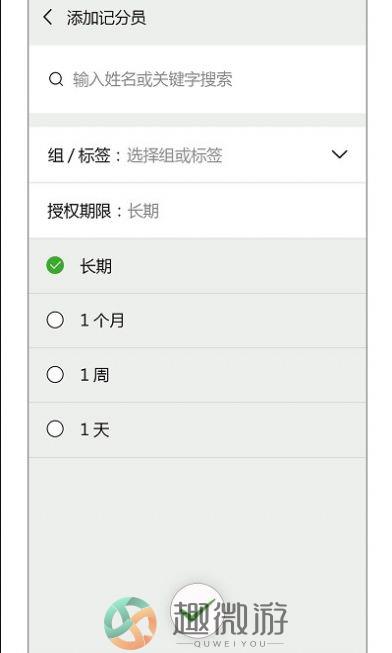Pick the 1 天 duration label

click(95, 429)
